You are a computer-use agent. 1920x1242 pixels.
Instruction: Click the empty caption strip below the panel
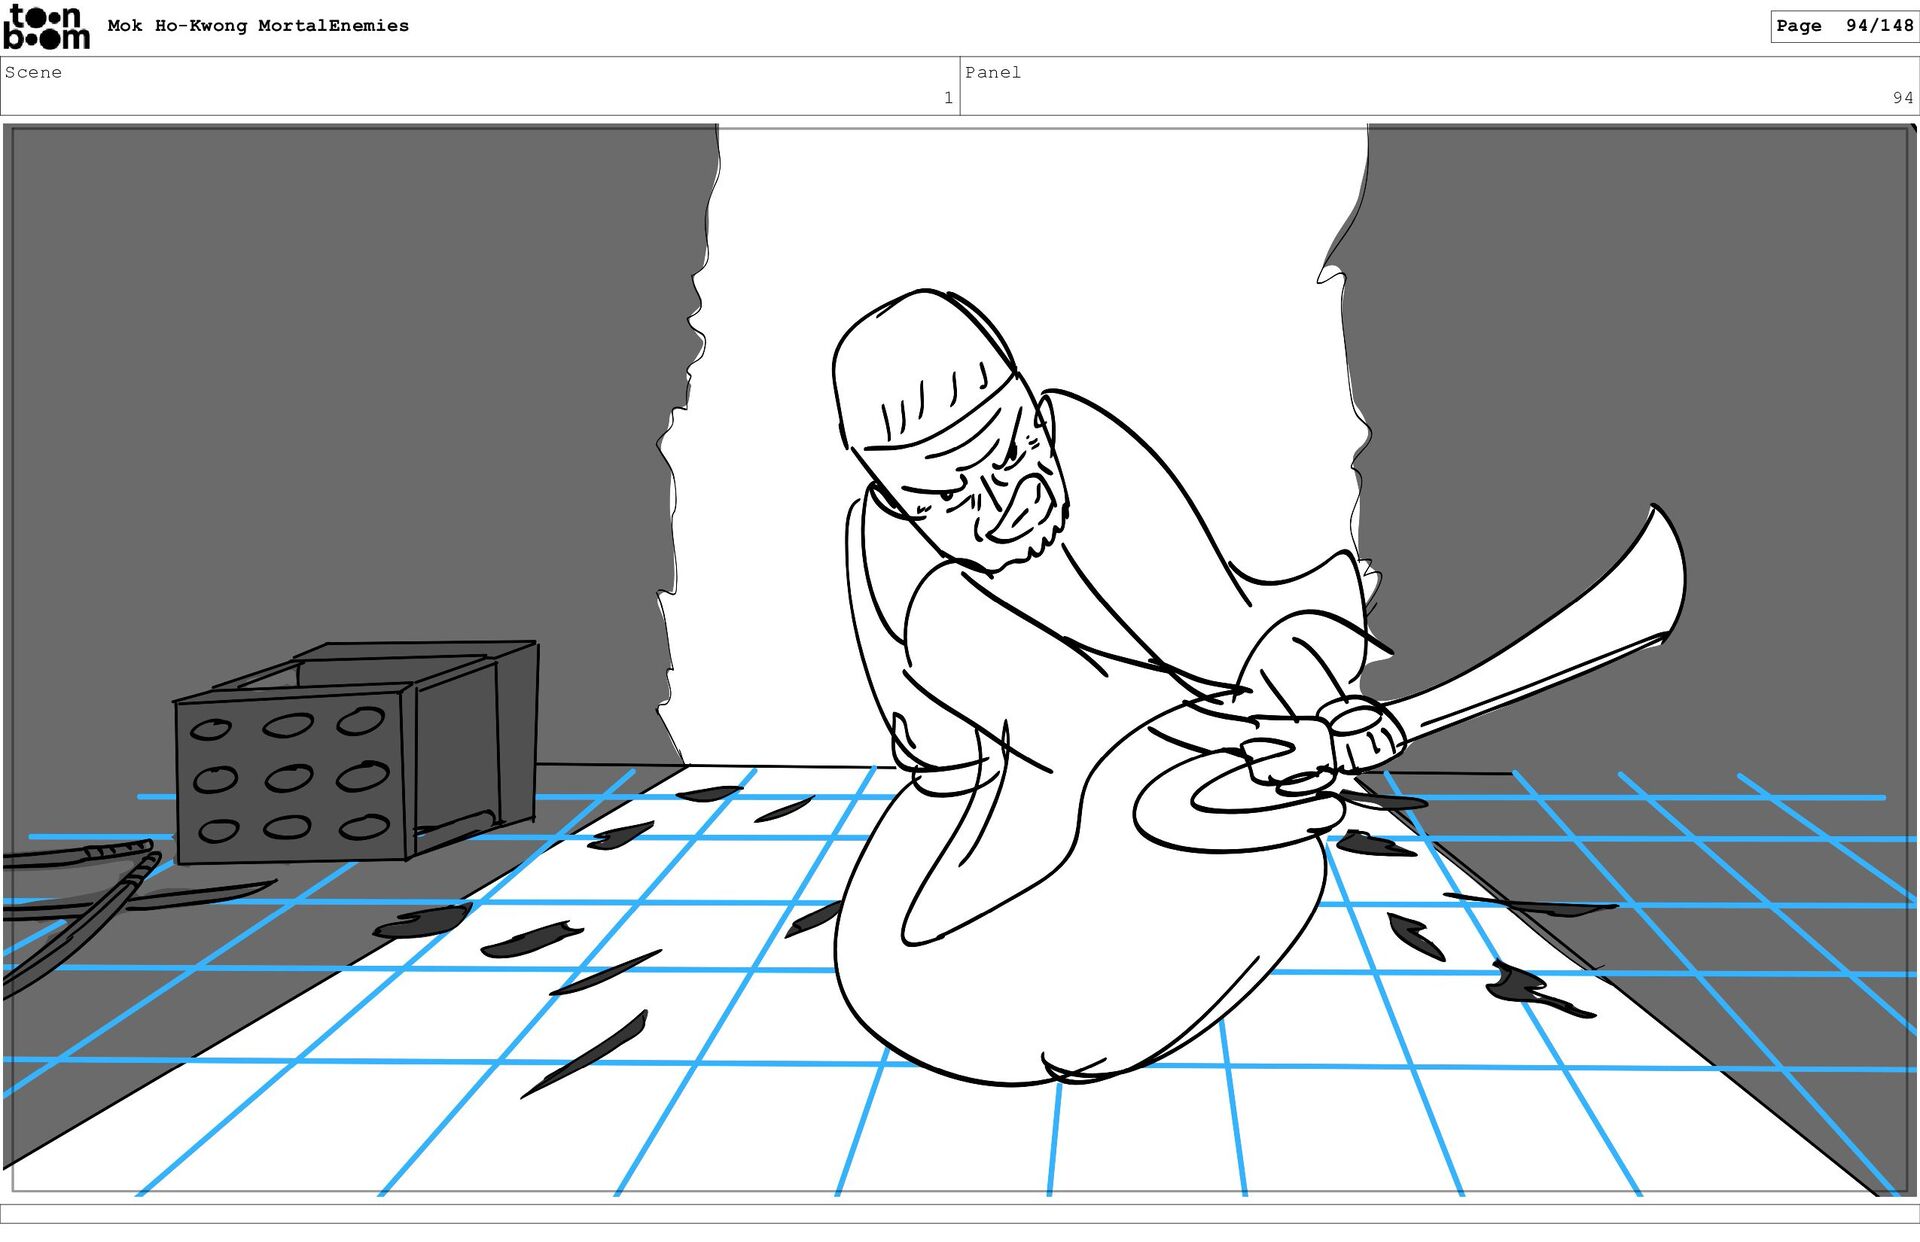[960, 1212]
